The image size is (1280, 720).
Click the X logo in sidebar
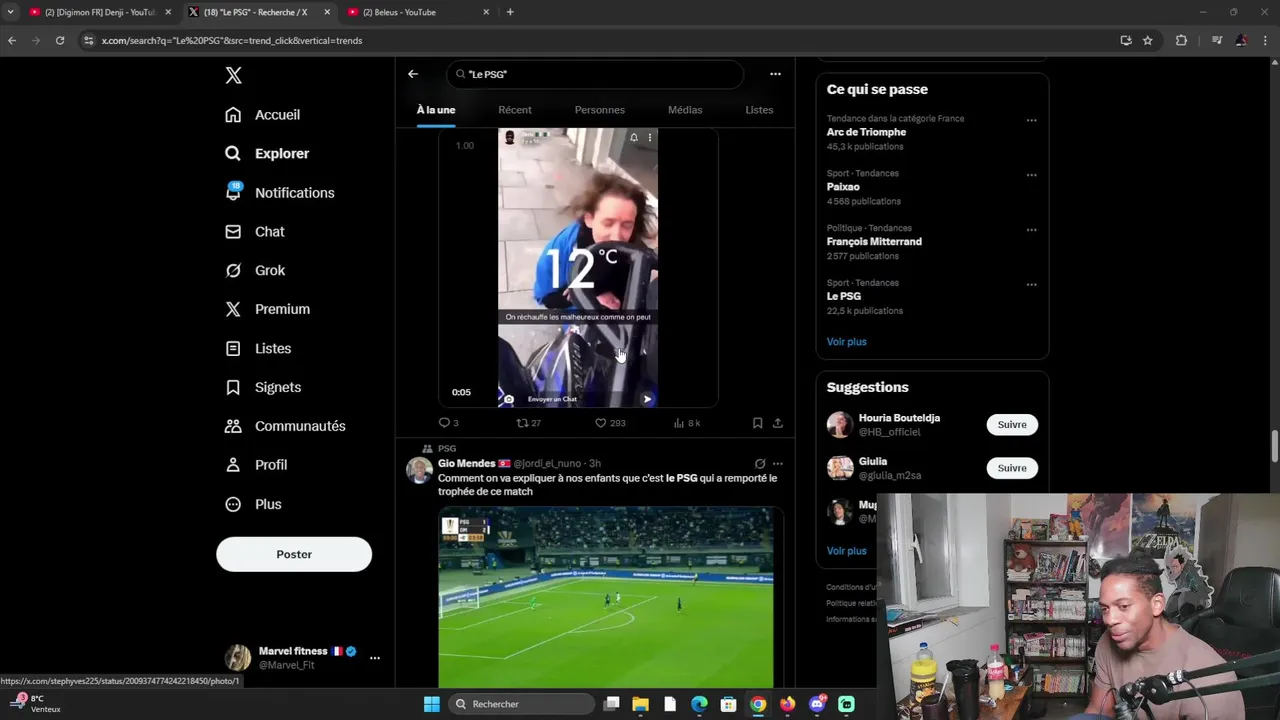(x=233, y=76)
